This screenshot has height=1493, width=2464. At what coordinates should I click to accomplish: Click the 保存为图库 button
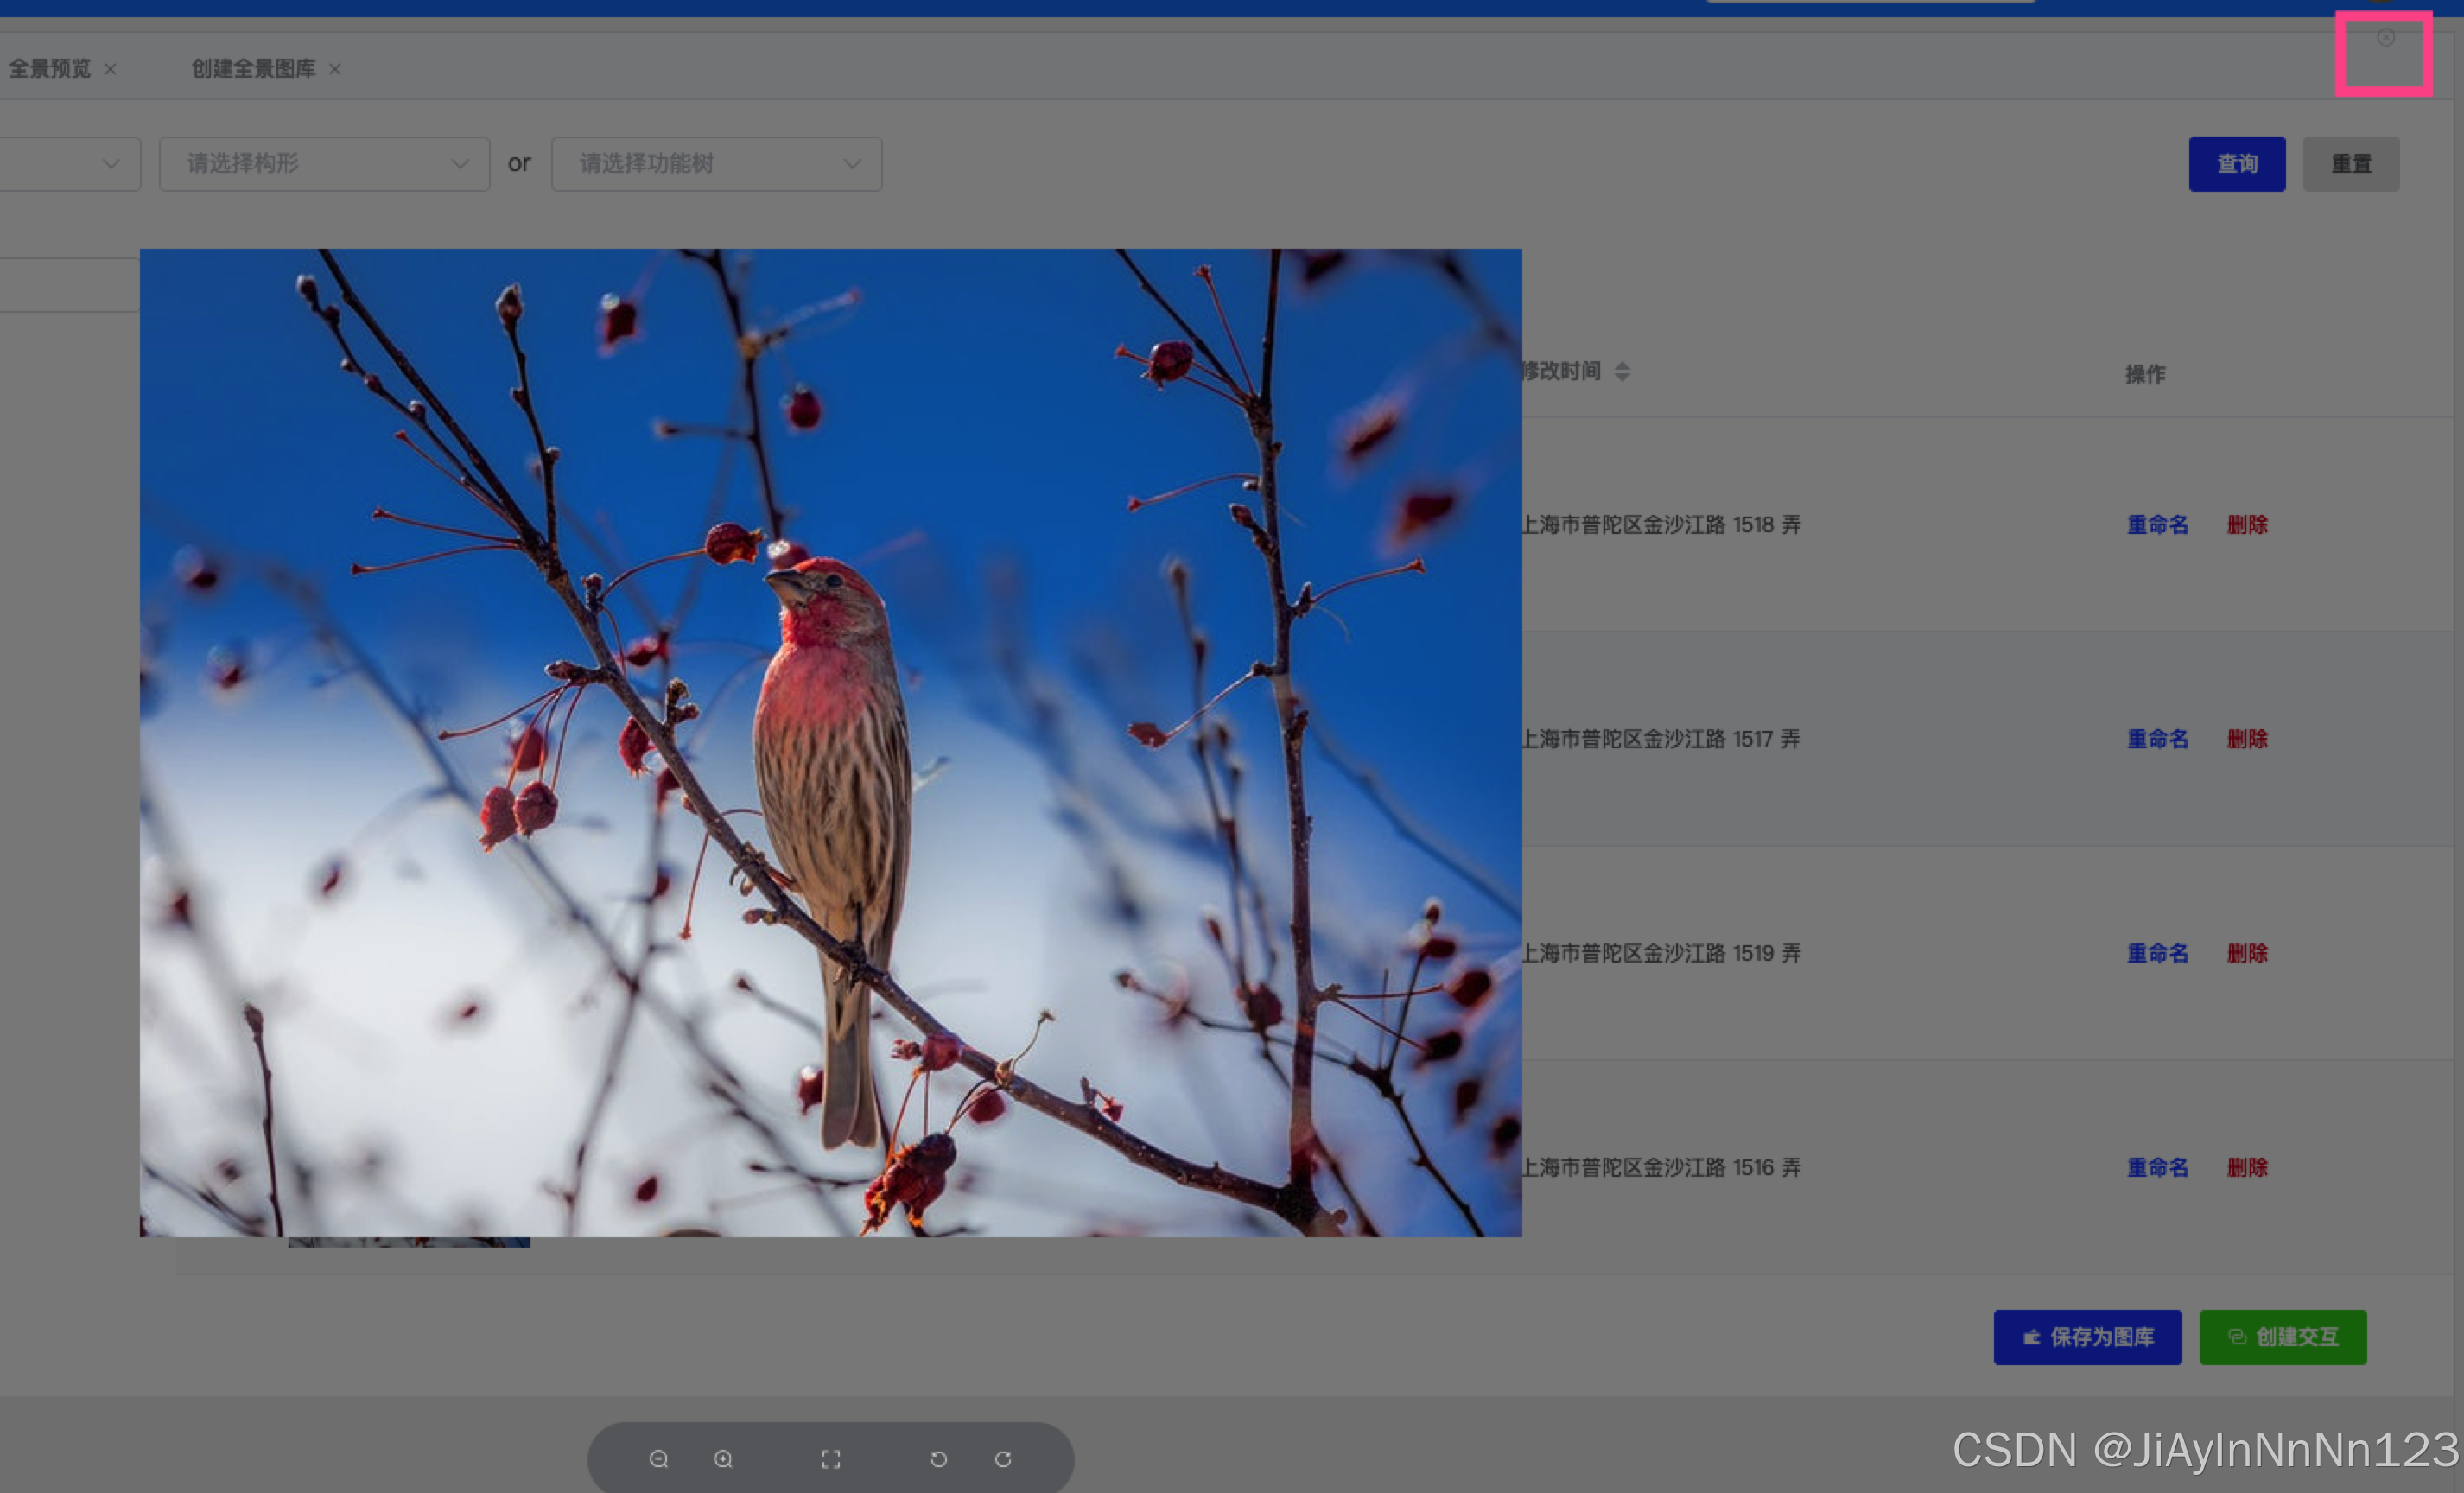click(x=2087, y=1337)
